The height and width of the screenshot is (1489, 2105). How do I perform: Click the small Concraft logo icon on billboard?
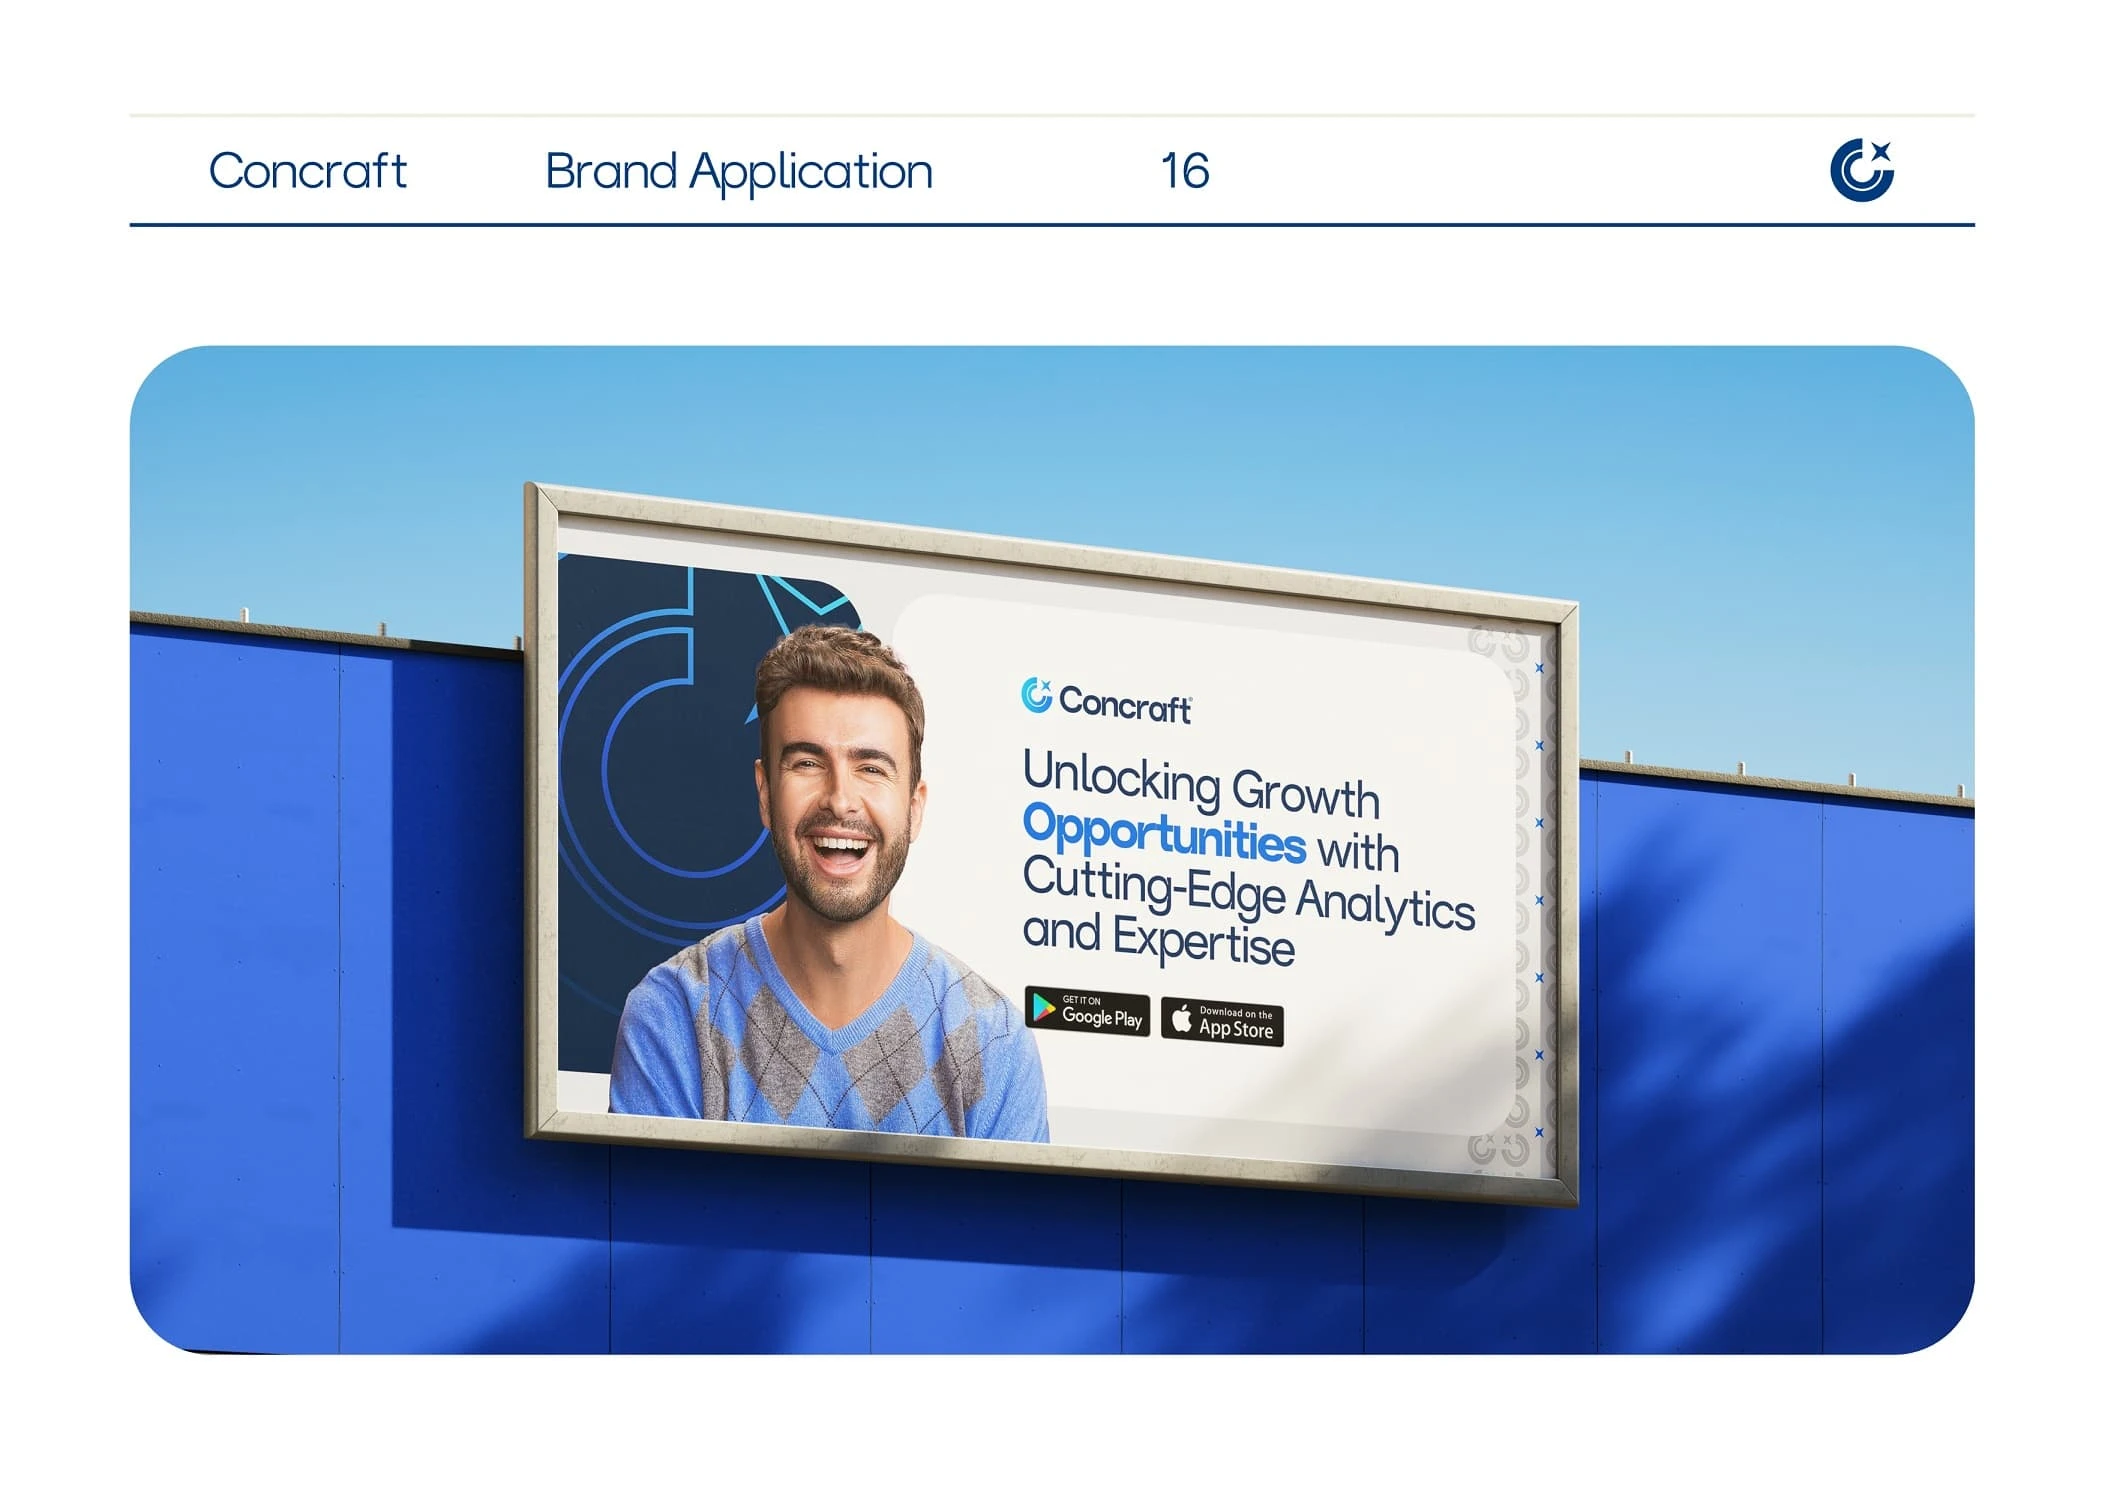pos(1036,695)
